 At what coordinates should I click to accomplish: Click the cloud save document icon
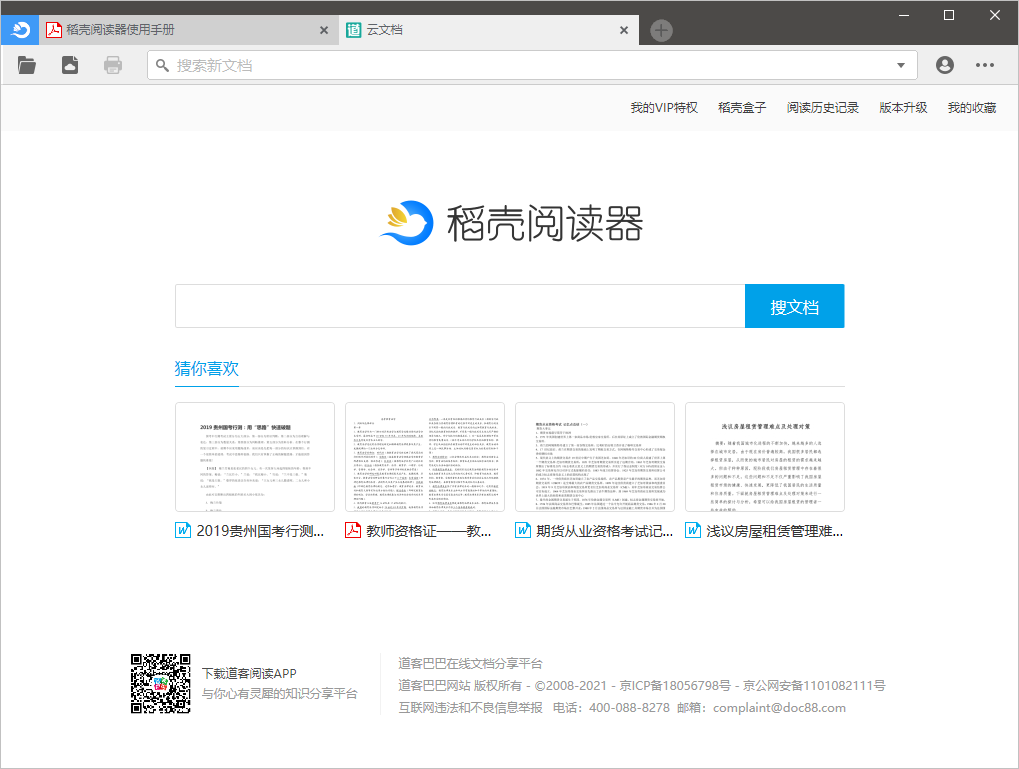click(70, 66)
